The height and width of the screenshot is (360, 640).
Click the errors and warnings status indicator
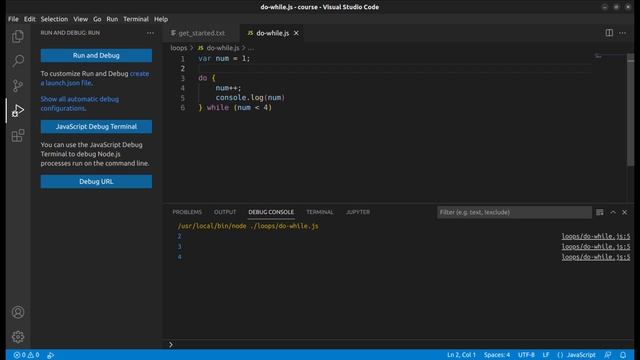[x=27, y=355]
